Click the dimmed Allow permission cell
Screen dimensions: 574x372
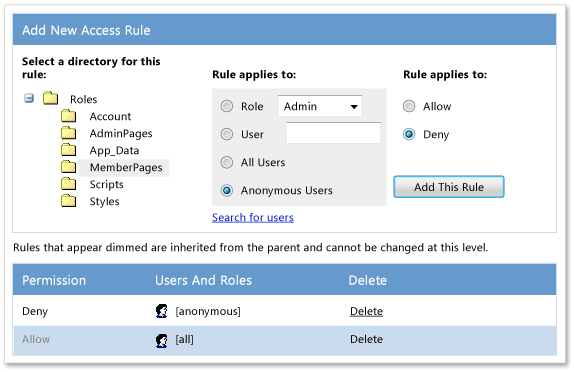click(x=36, y=339)
